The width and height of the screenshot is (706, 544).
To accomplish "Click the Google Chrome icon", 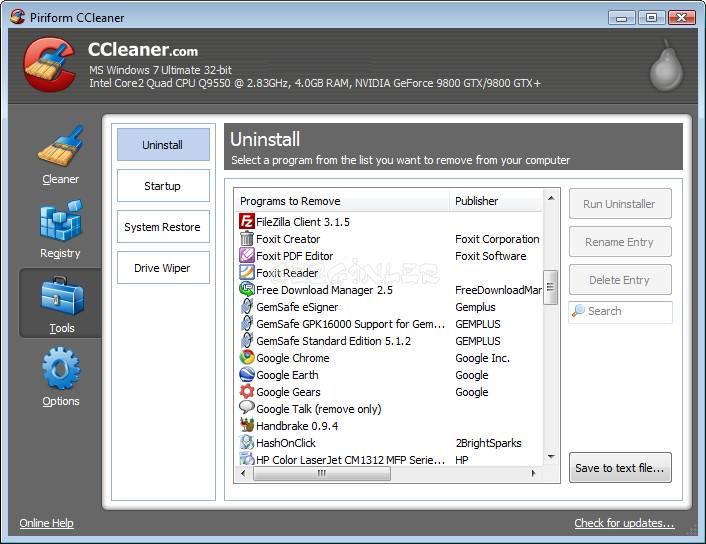I will pos(247,358).
